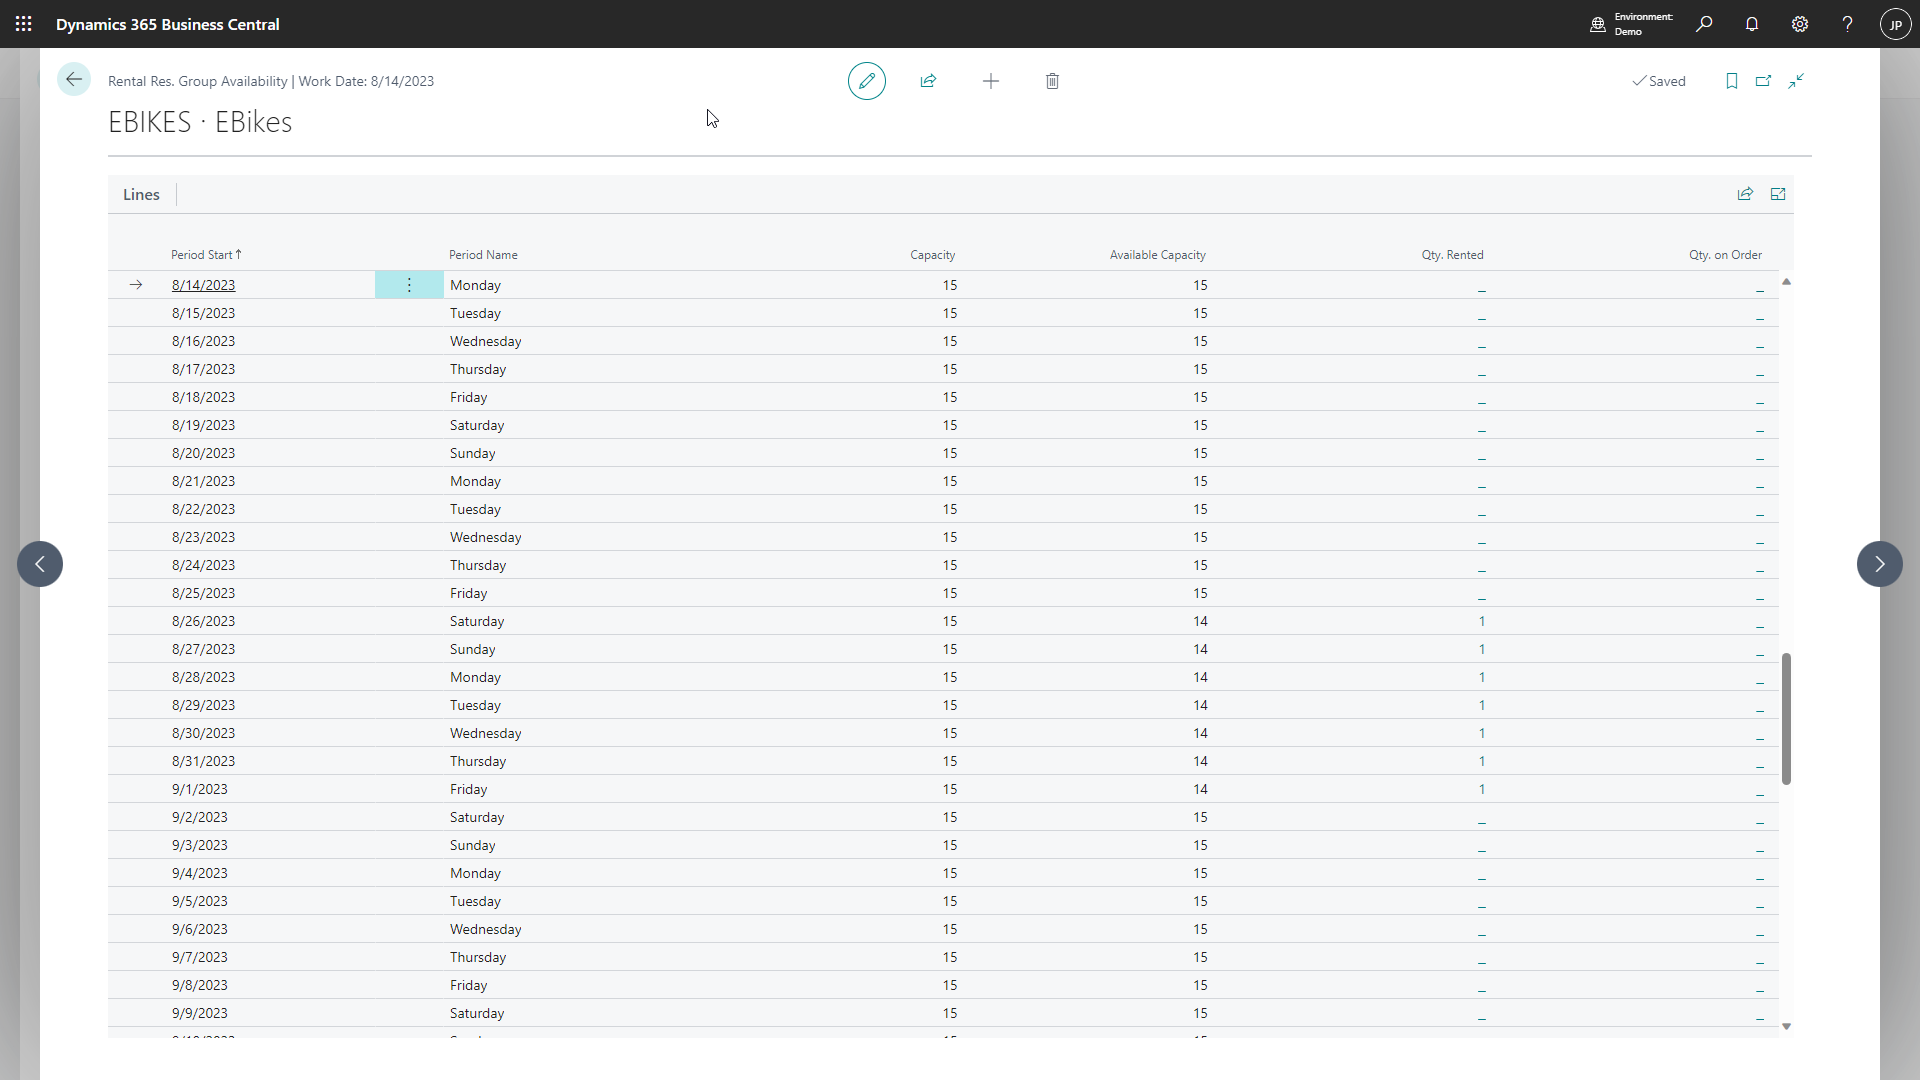Select the 8/26/2023 date cell
1920x1080 pixels.
click(x=203, y=621)
